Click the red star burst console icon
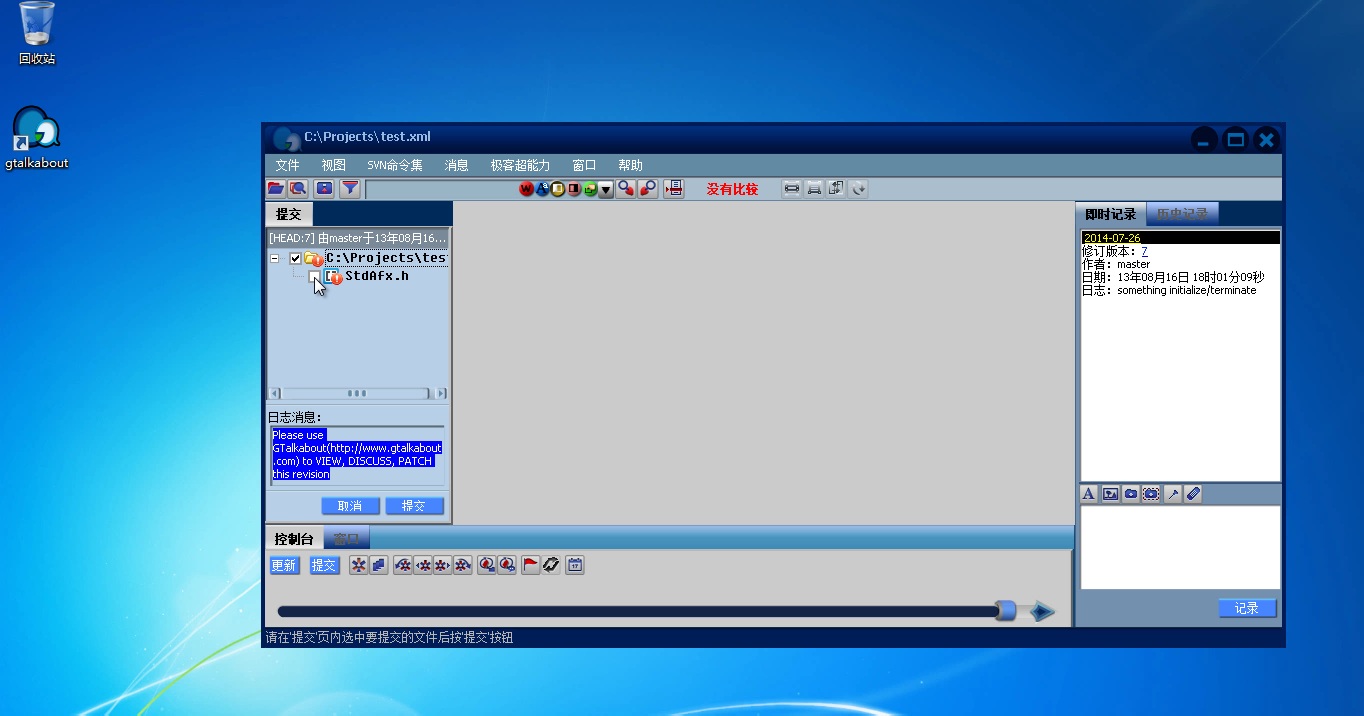Screen dimensions: 1364x716 [358, 565]
